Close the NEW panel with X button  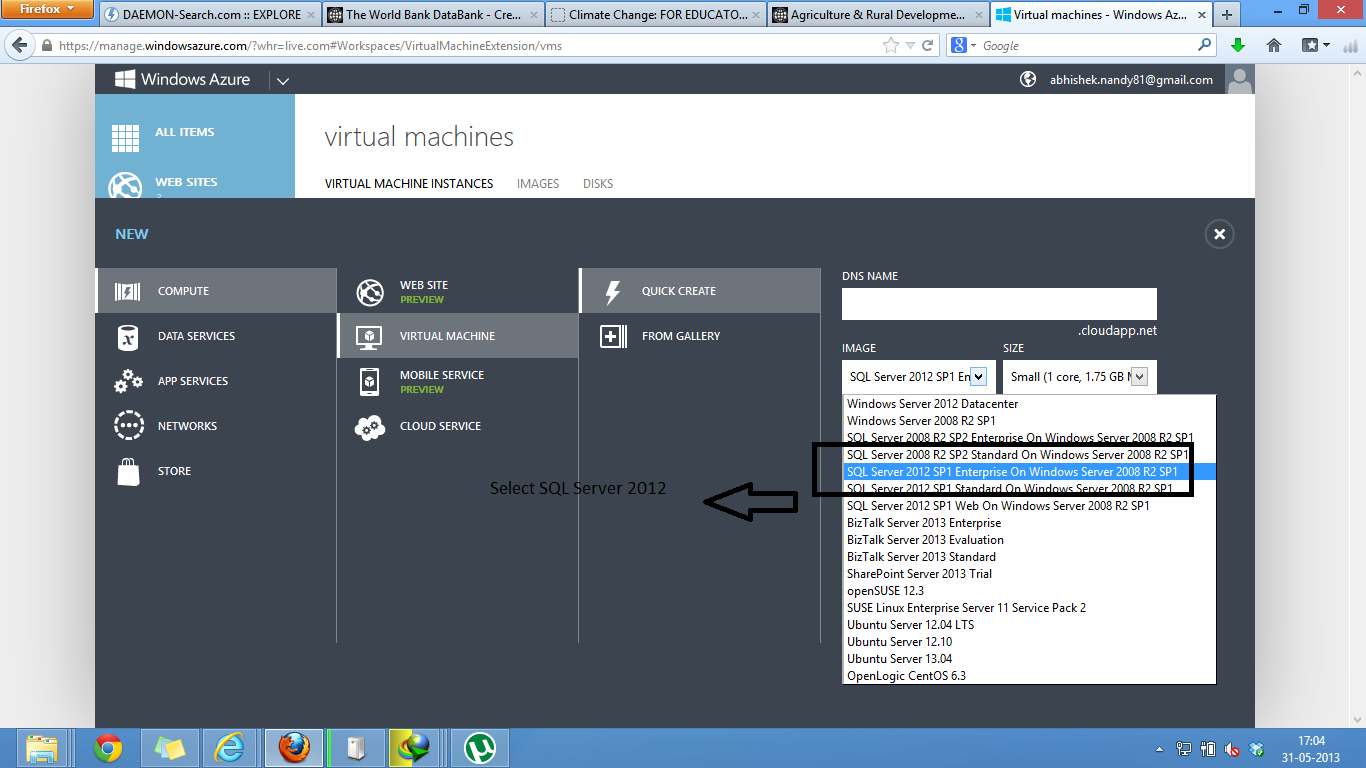click(x=1219, y=234)
